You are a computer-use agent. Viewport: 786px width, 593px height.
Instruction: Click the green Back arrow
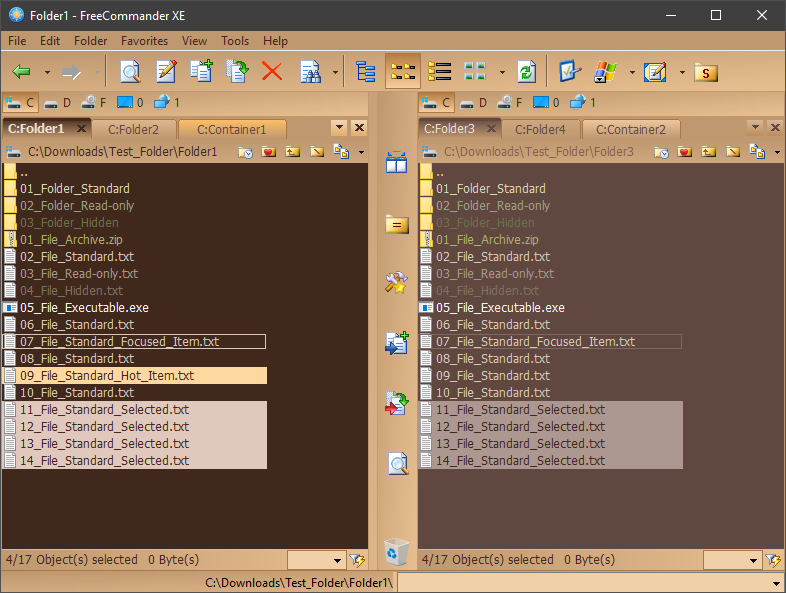22,72
